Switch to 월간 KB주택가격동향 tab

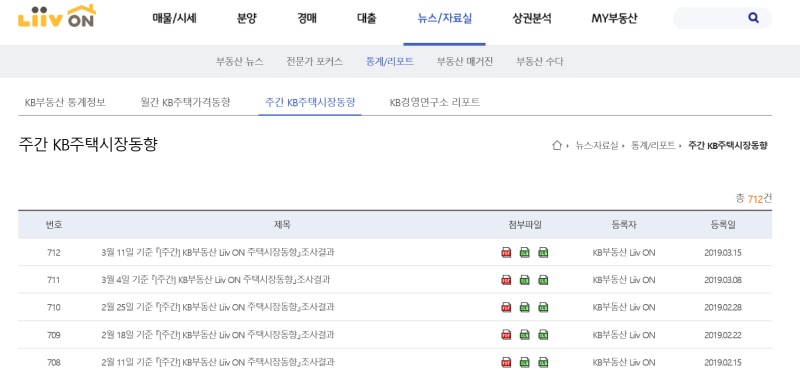[185, 102]
